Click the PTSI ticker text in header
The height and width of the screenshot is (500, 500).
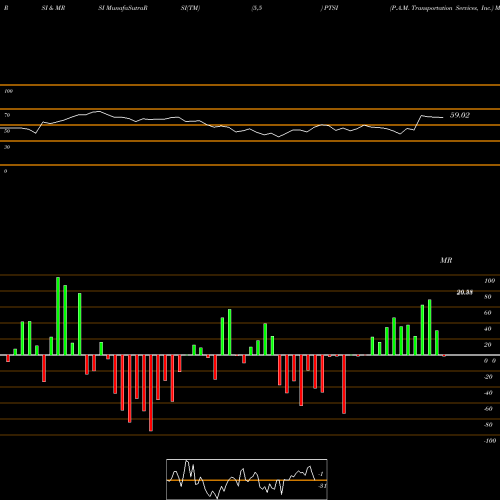click(331, 8)
